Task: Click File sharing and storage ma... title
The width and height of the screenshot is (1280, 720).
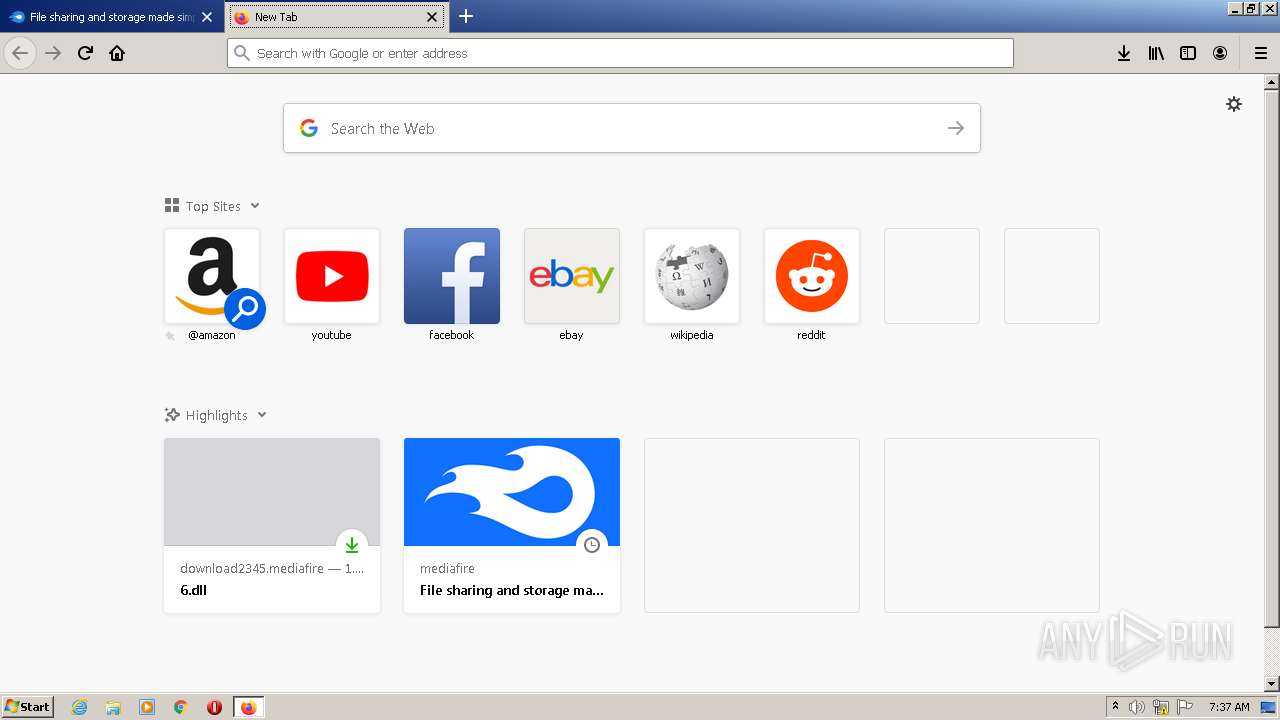Action: [512, 590]
